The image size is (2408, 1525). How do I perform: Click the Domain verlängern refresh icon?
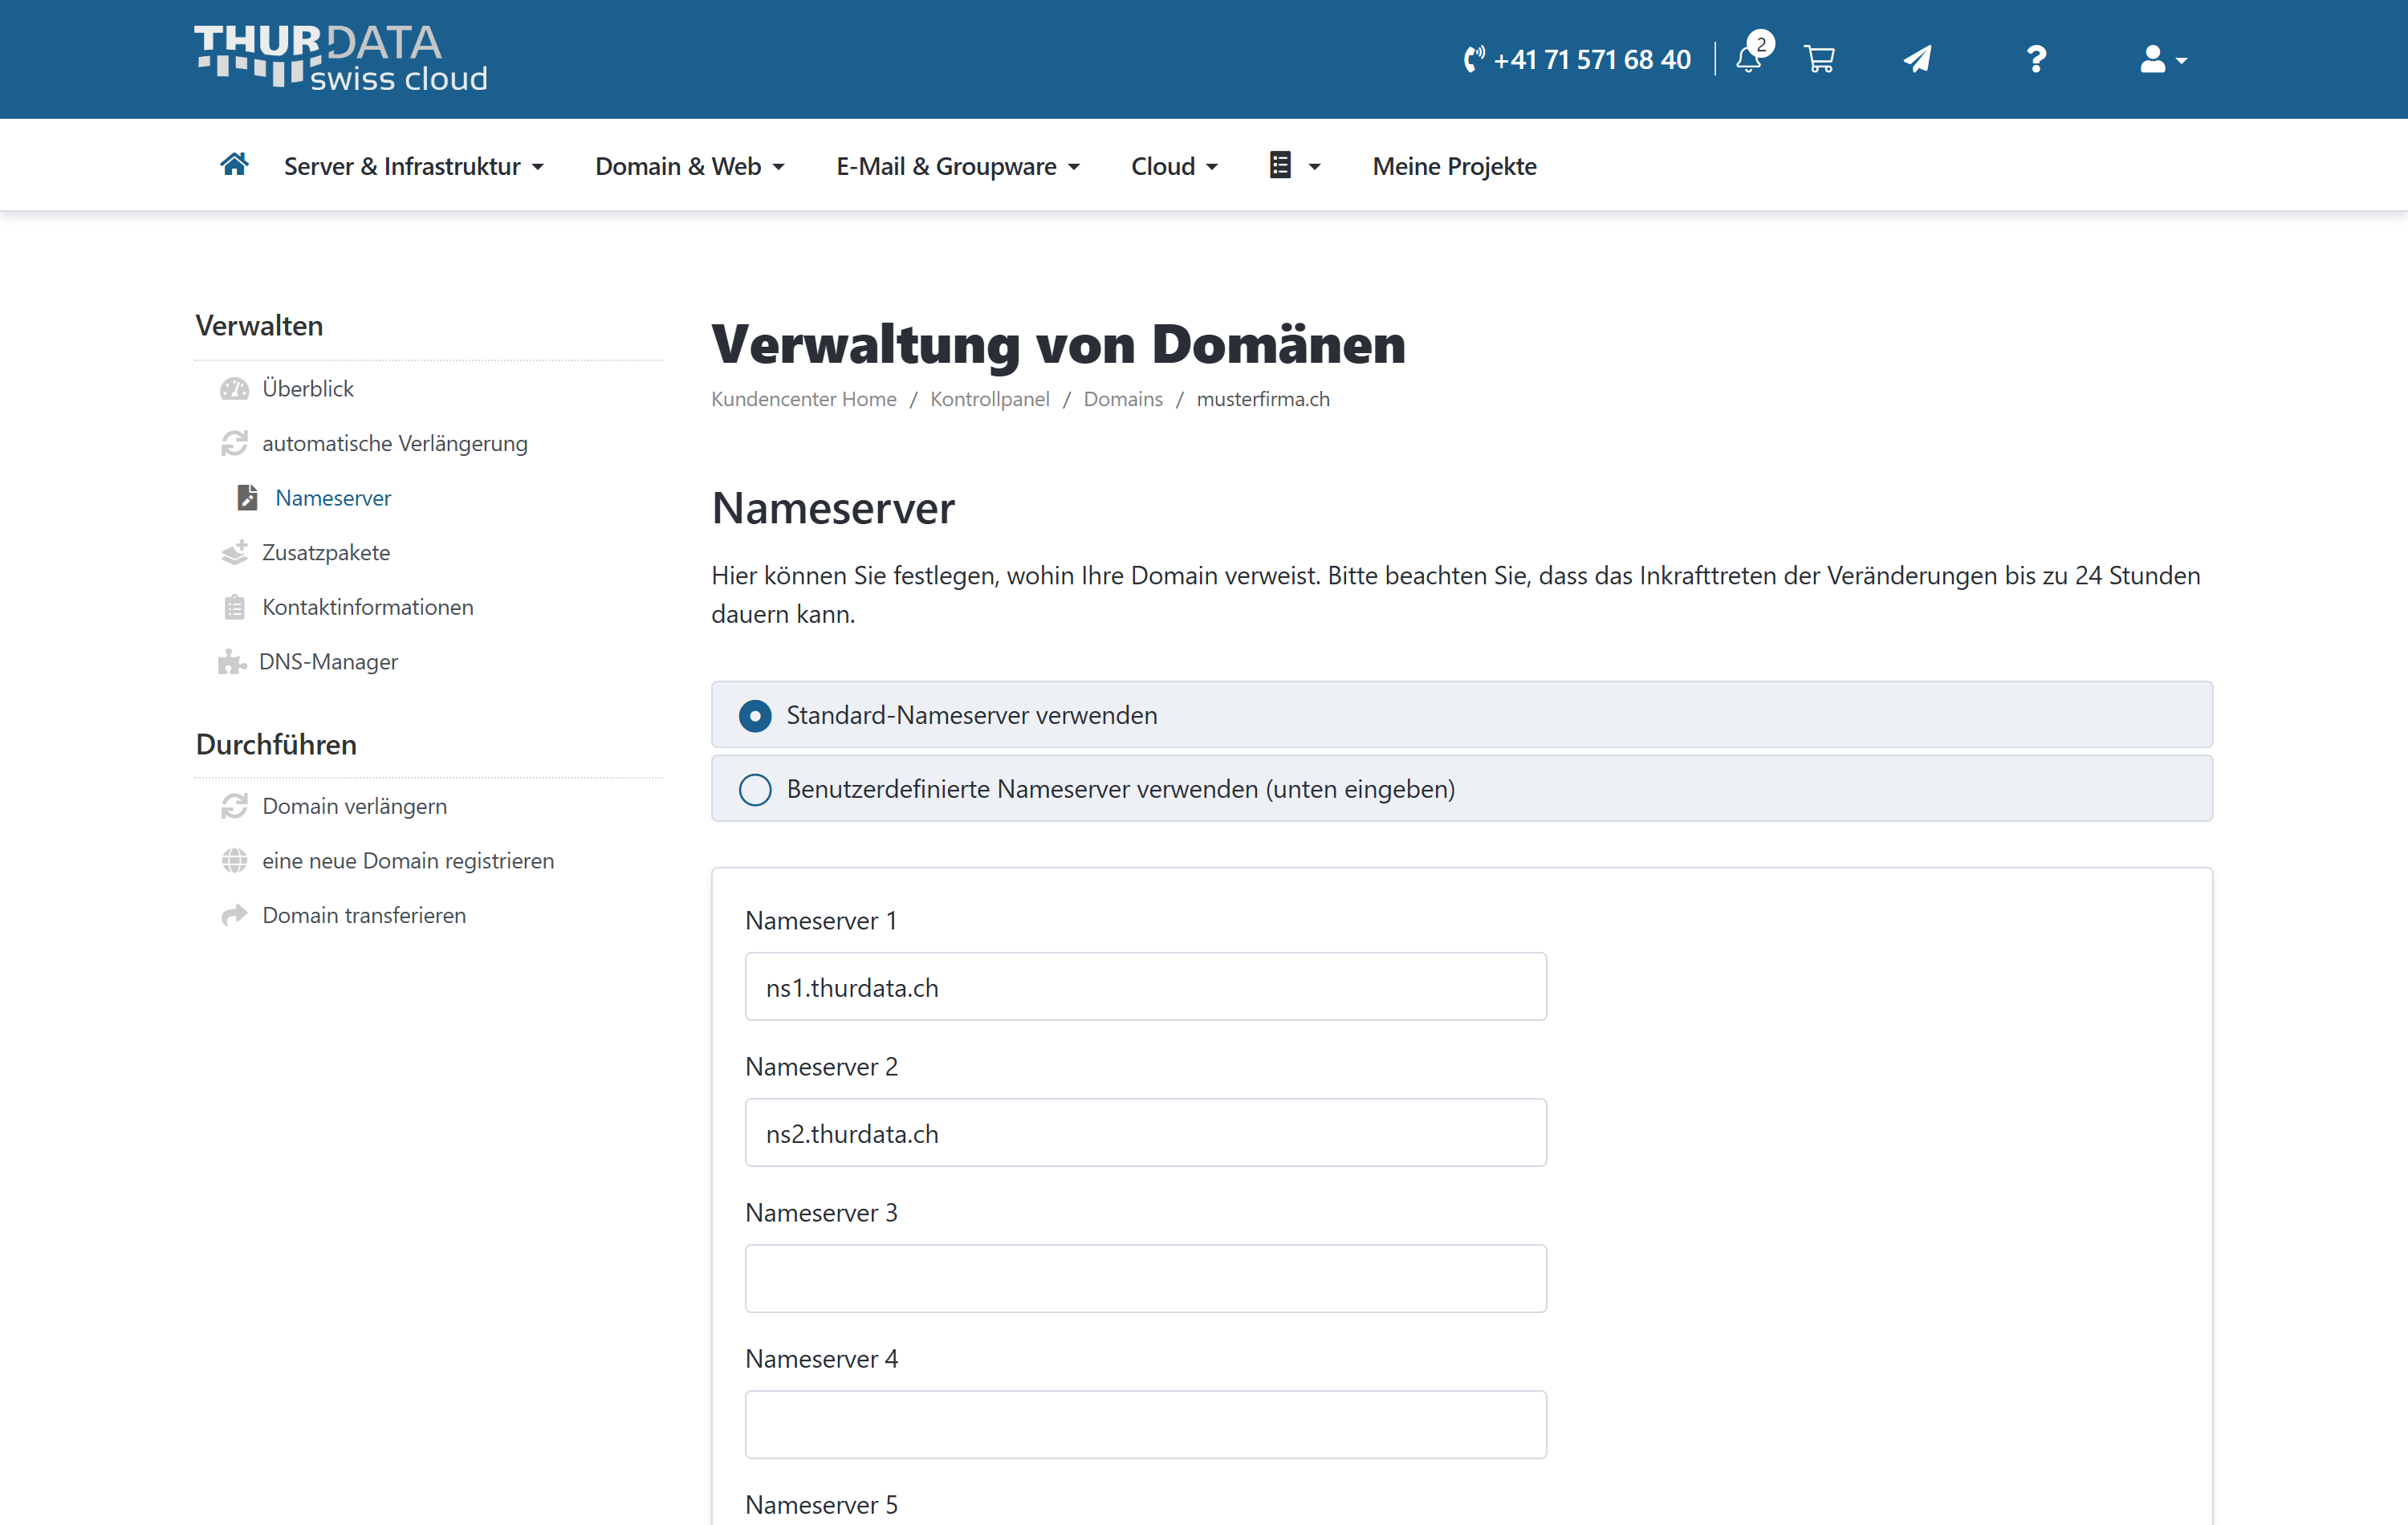tap(234, 806)
